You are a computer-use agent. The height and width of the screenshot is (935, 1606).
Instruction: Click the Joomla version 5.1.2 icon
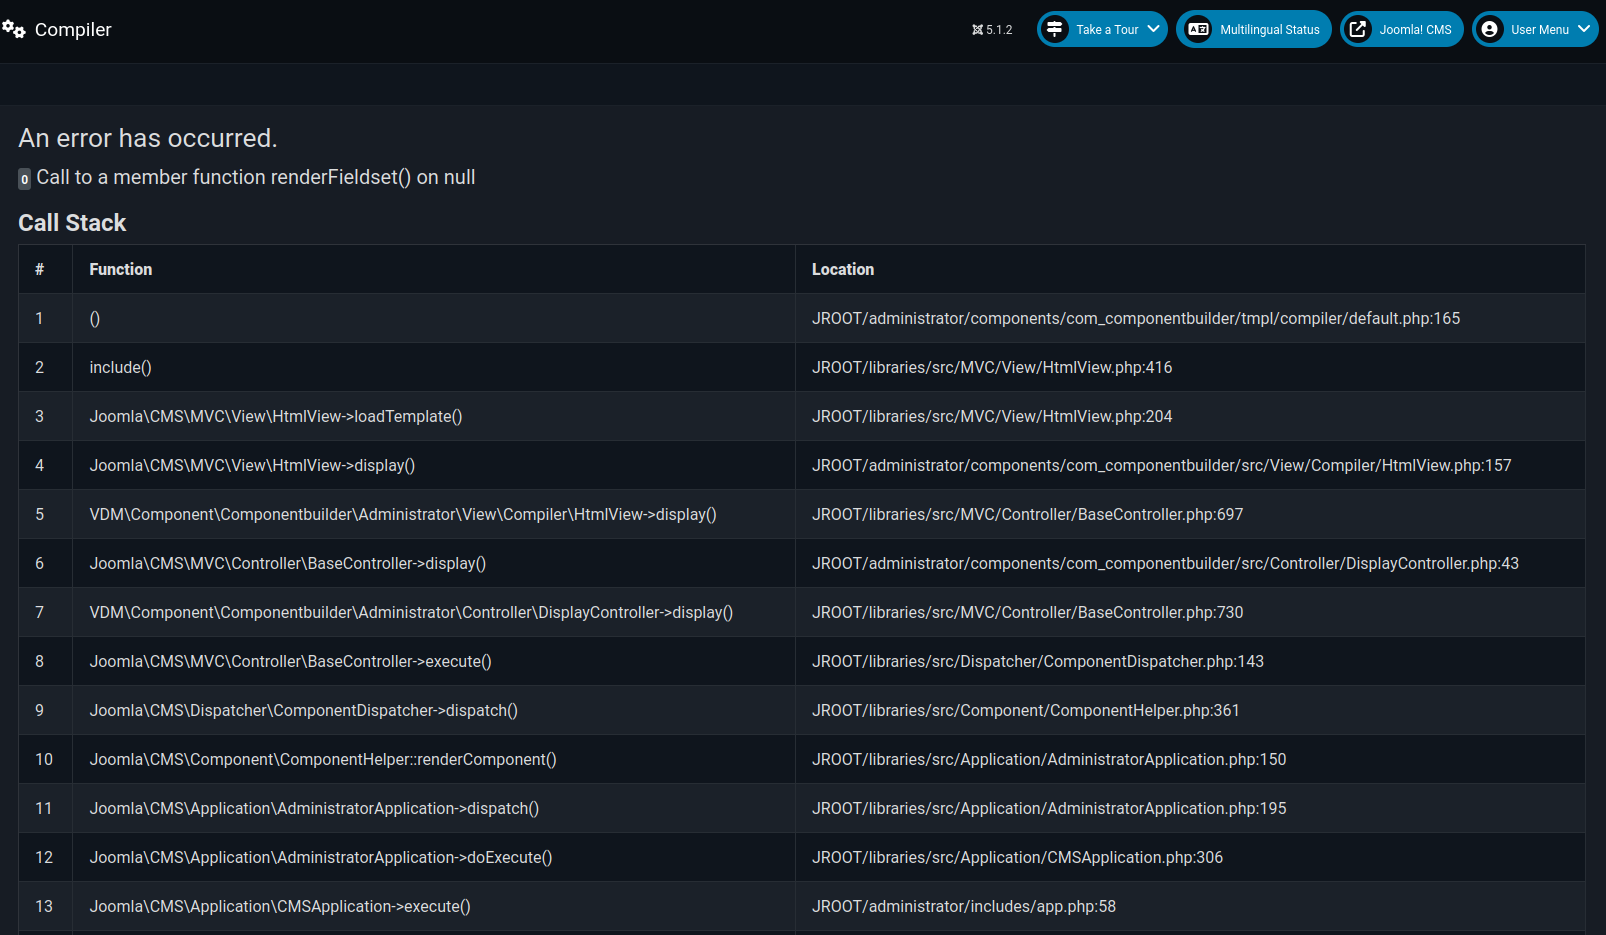(977, 30)
